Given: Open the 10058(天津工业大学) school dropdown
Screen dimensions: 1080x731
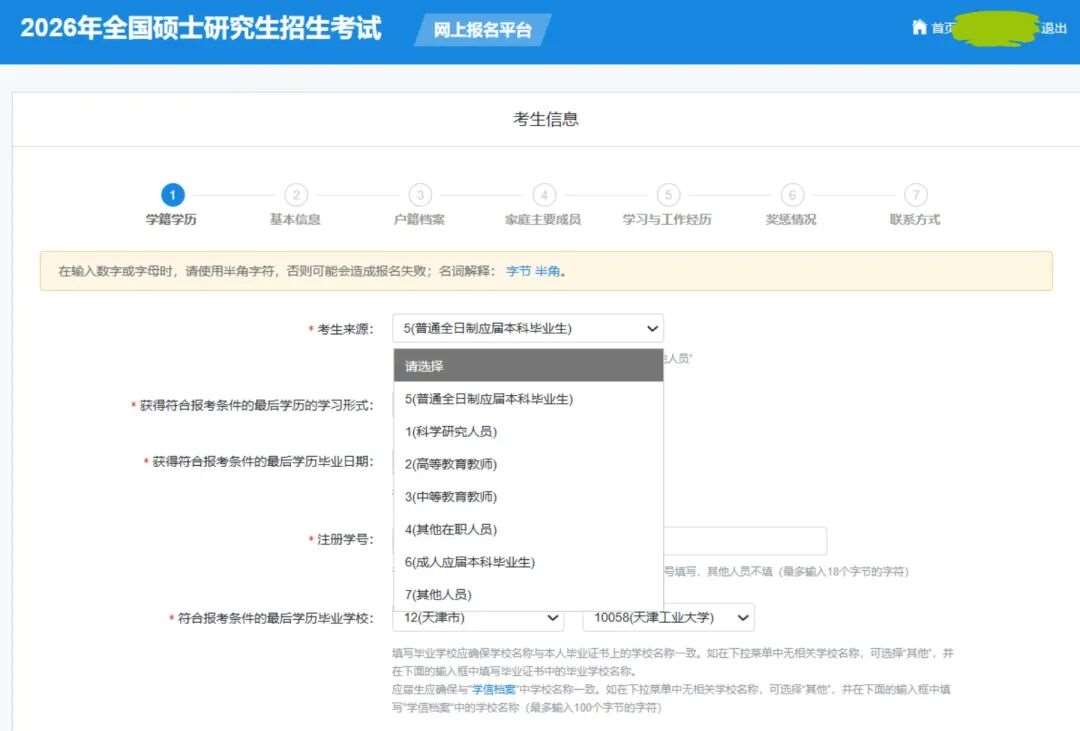Looking at the screenshot, I should [x=668, y=618].
